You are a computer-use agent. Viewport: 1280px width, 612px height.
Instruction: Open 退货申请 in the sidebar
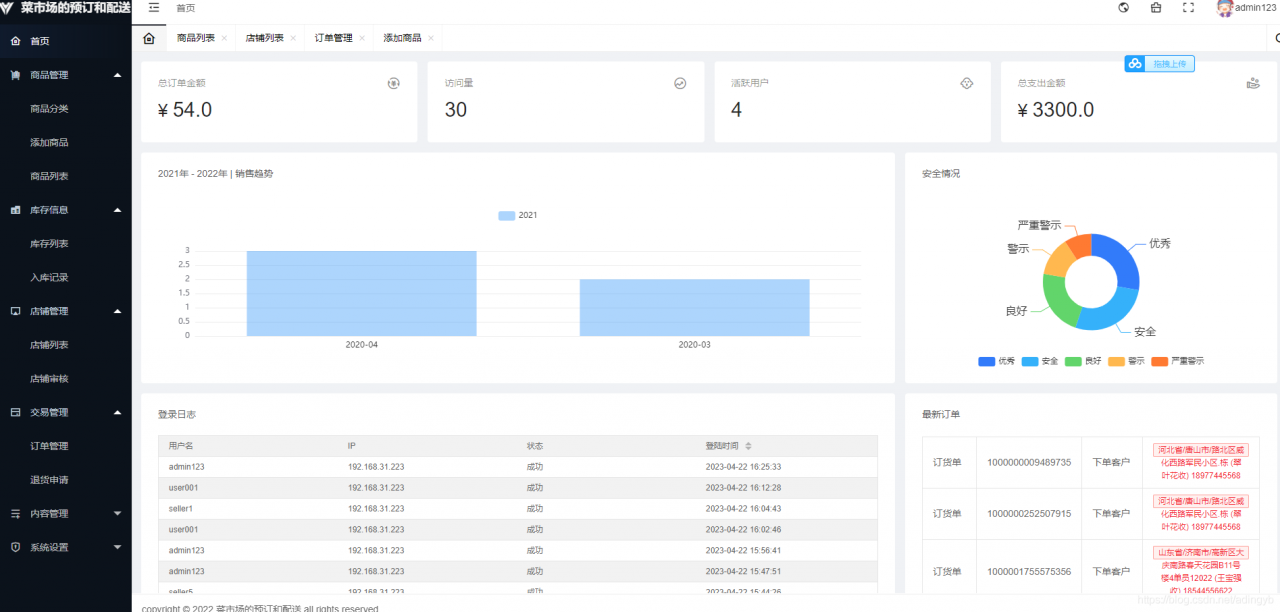coord(49,480)
